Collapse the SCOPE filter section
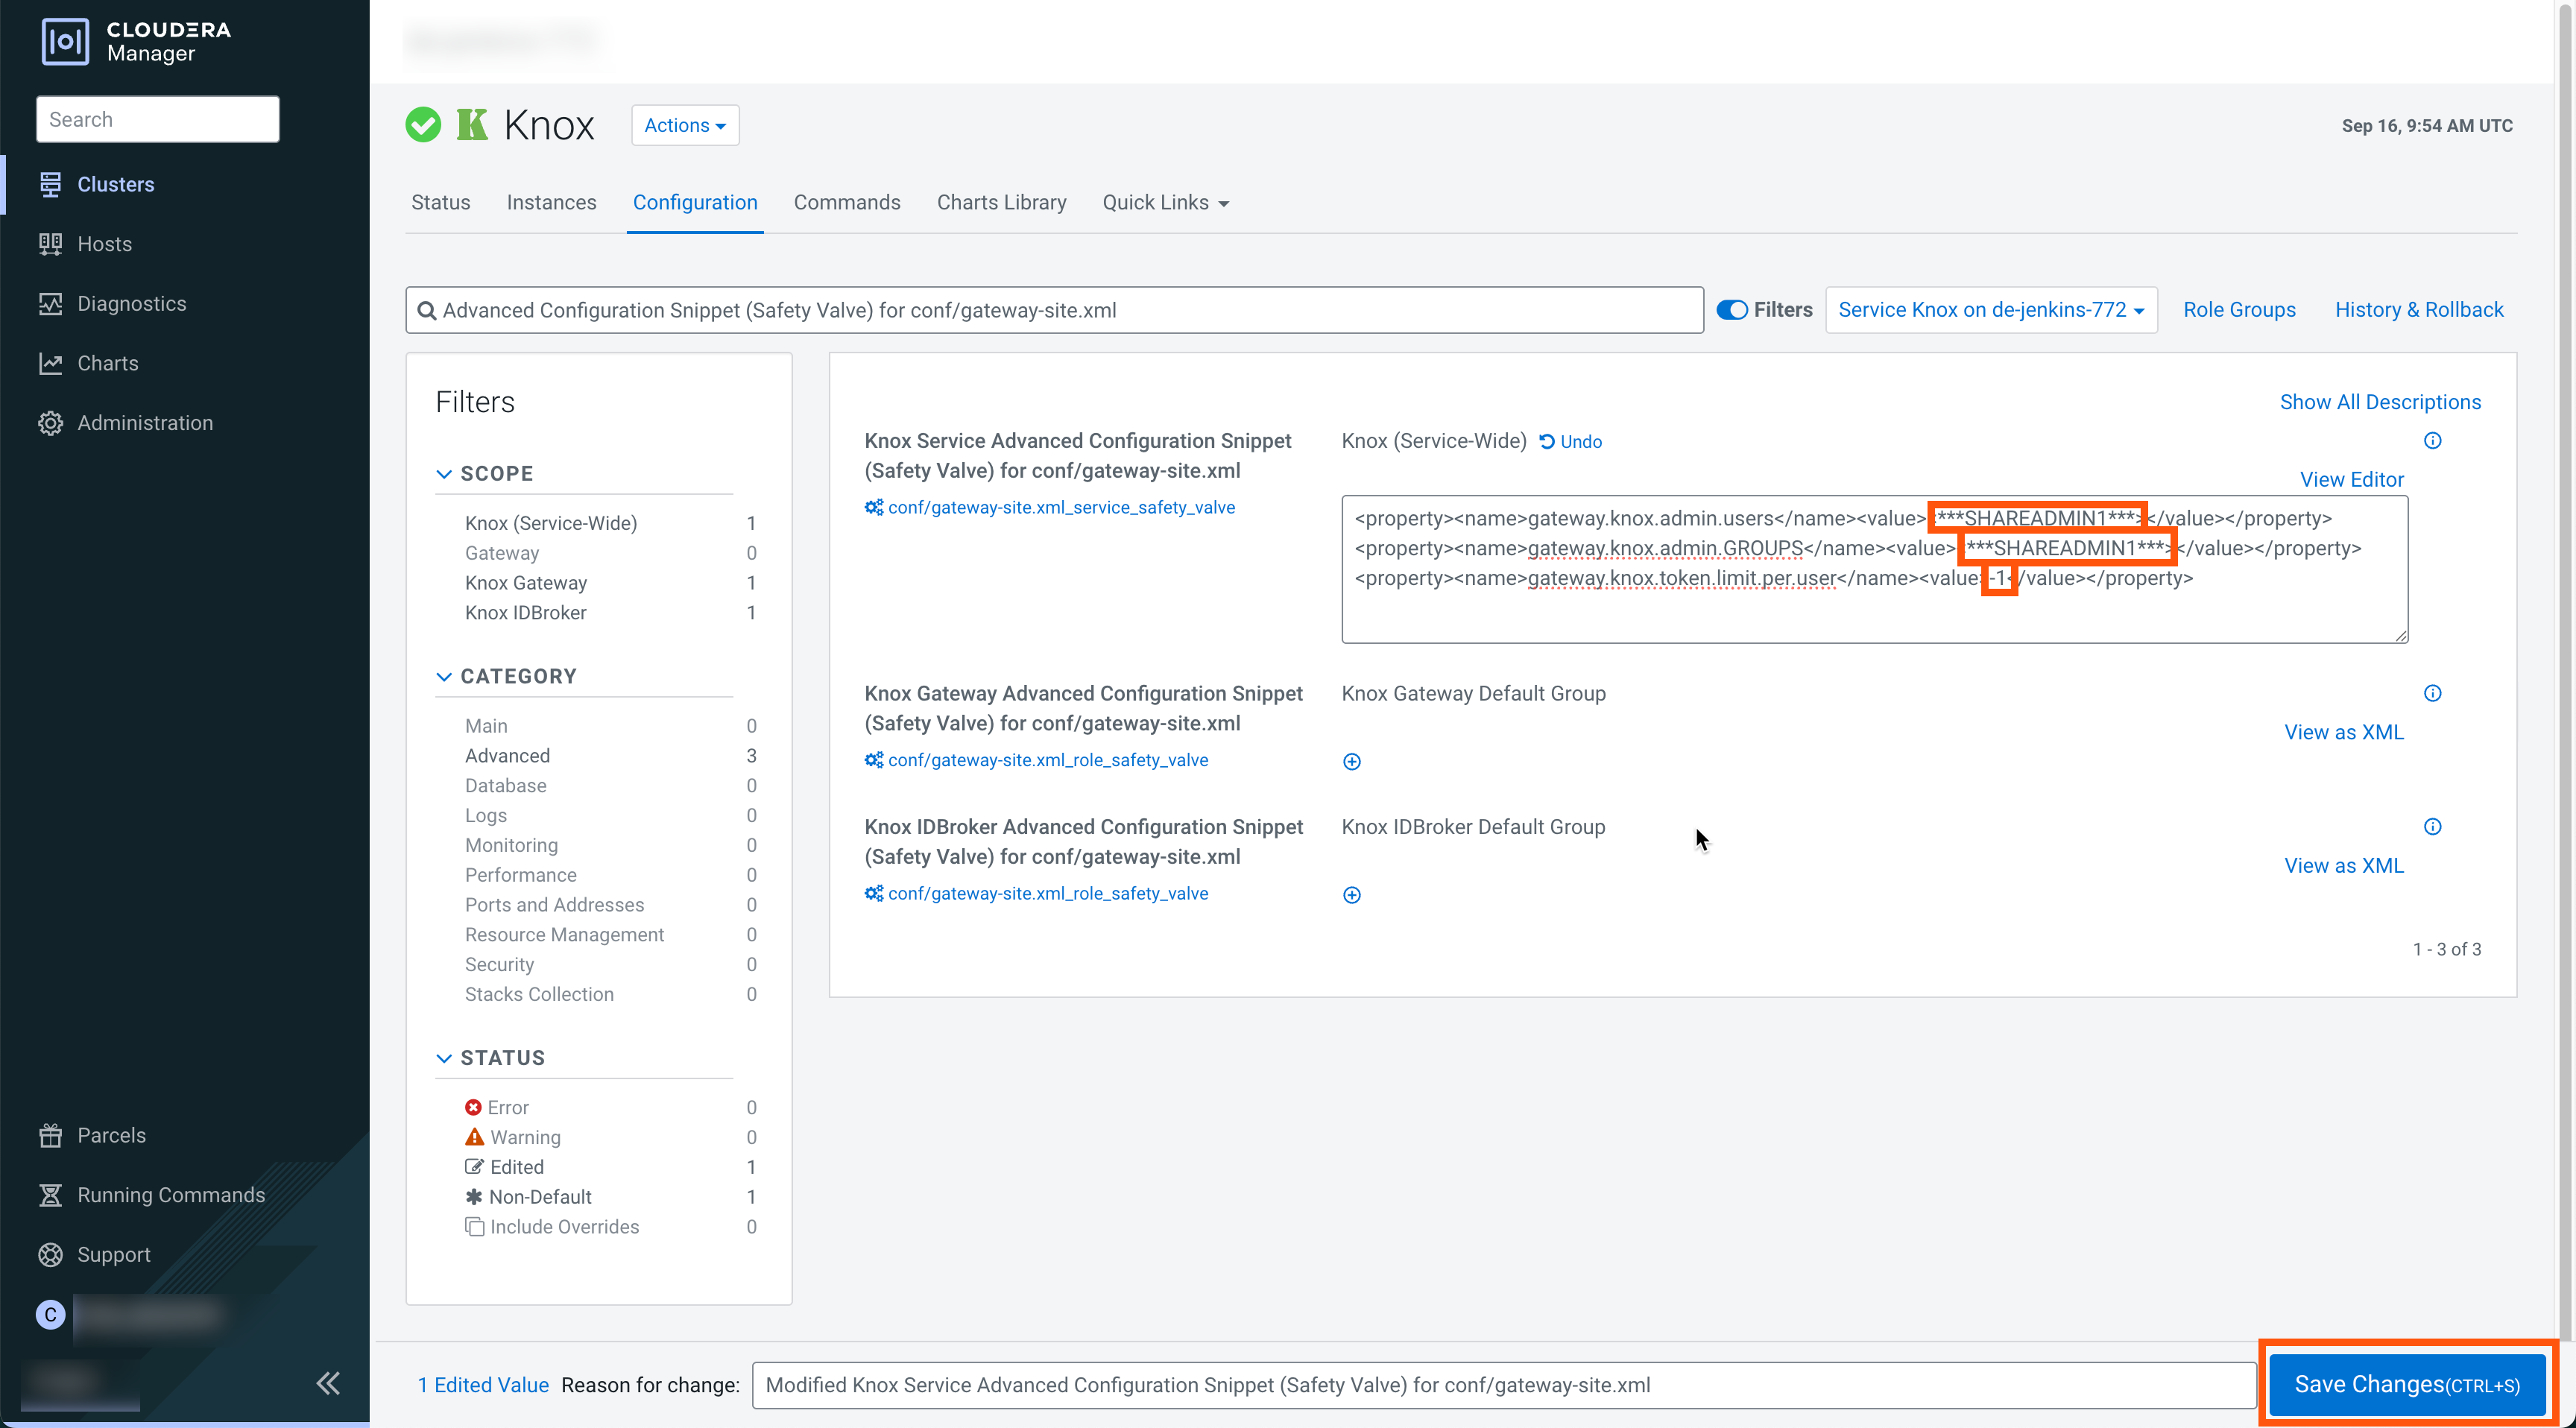The width and height of the screenshot is (2576, 1428). click(444, 474)
